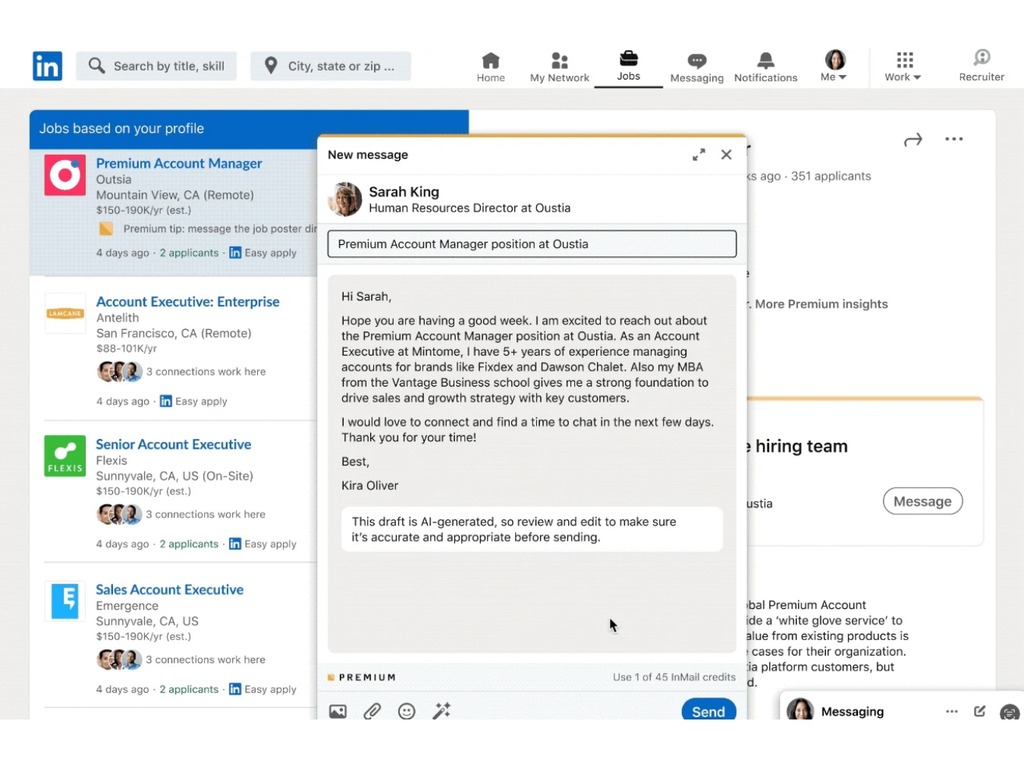Open Messaging in top navigation
The image size is (1024, 768).
pos(697,68)
